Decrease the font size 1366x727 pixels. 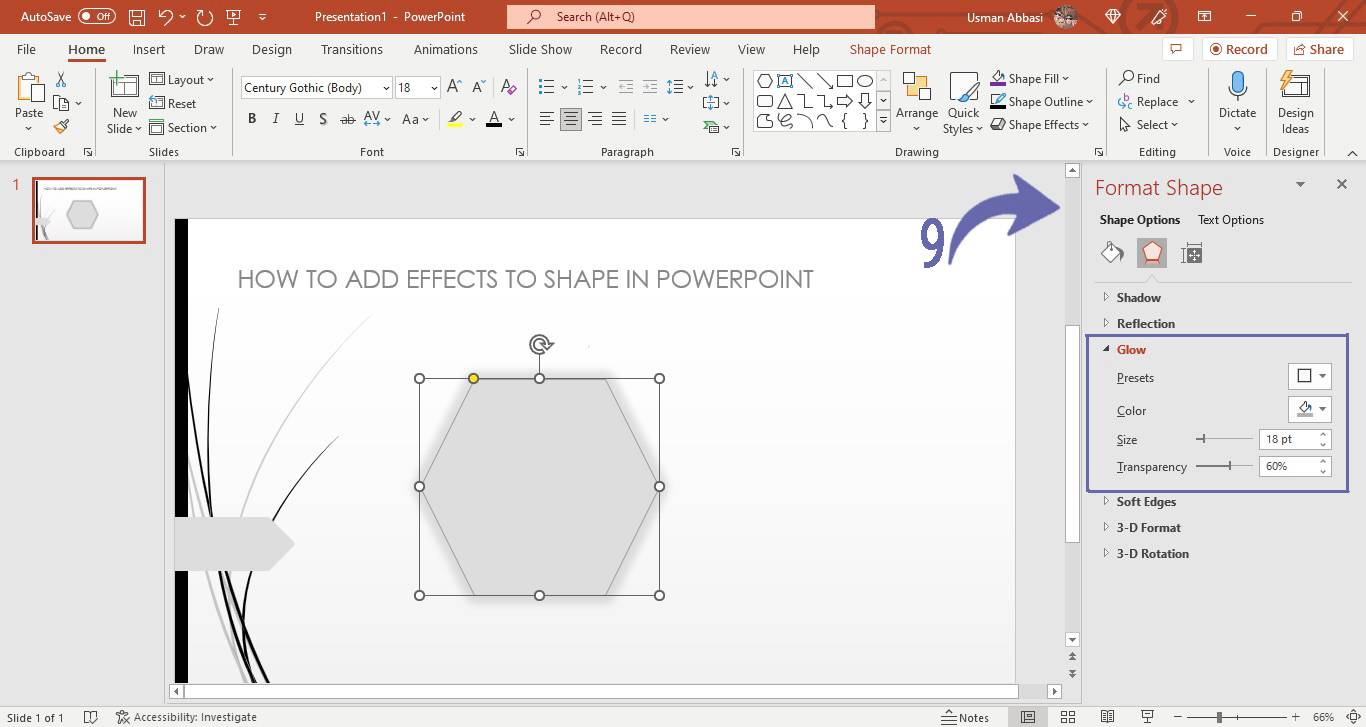pos(479,87)
